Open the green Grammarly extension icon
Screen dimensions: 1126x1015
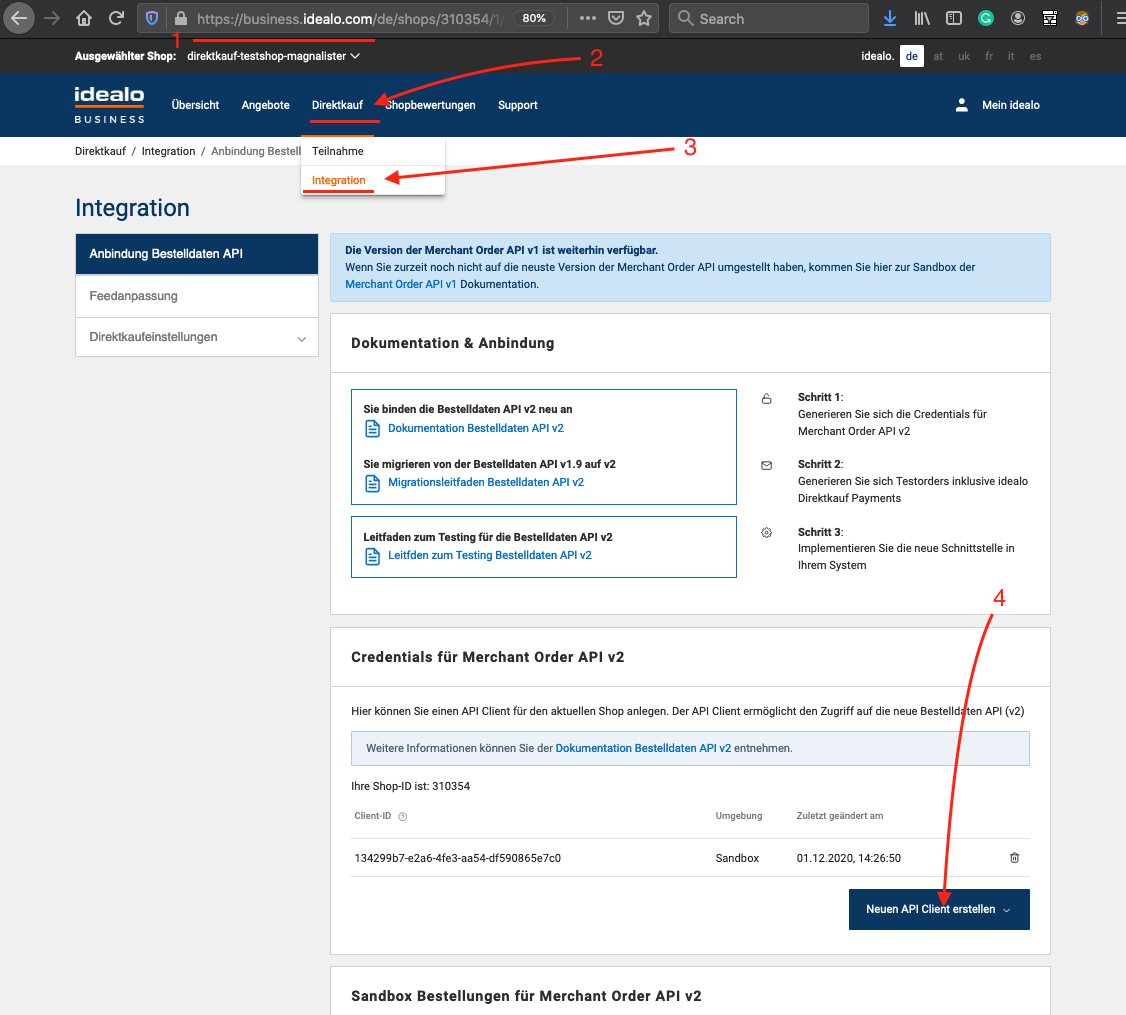tap(986, 19)
